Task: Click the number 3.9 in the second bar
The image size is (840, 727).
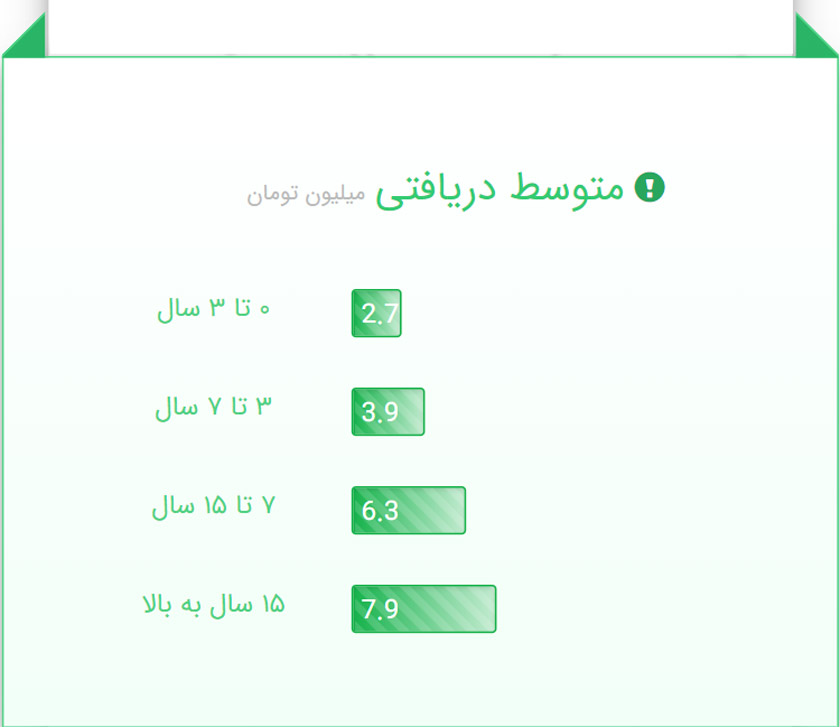Action: point(380,412)
